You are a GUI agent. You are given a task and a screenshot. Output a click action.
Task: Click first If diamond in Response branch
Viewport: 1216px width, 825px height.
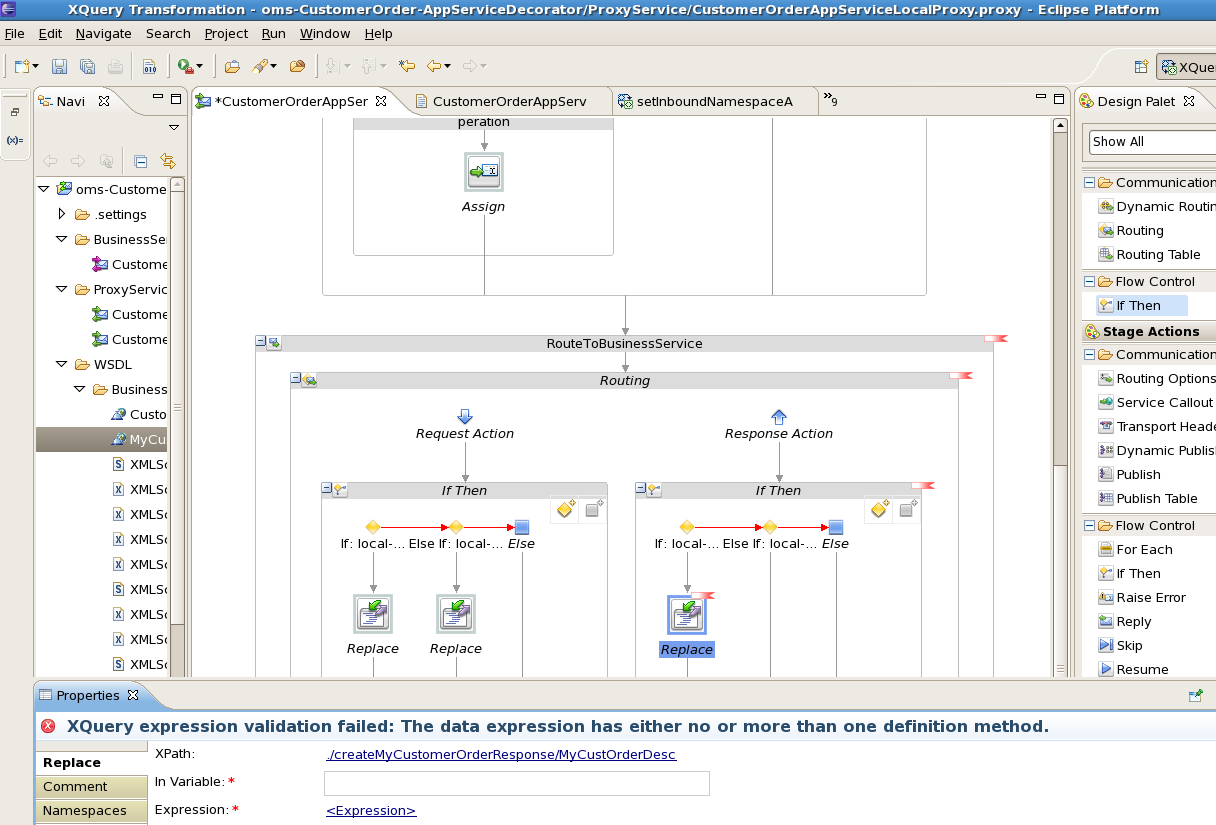(687, 527)
